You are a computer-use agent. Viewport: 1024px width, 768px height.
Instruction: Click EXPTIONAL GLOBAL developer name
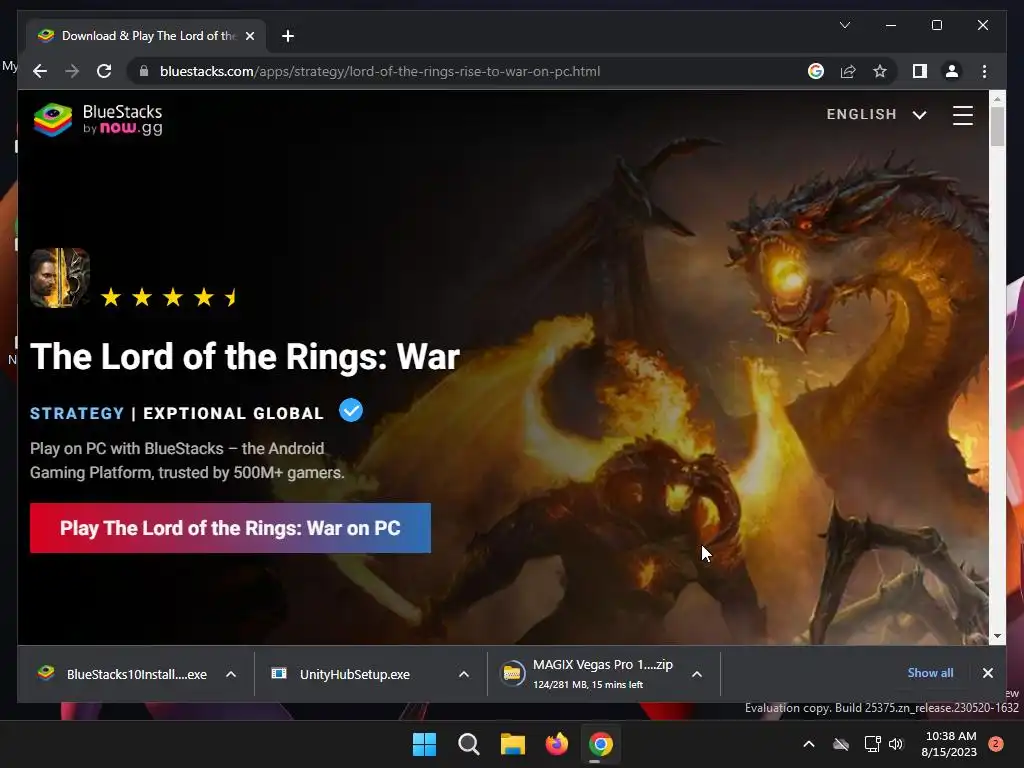click(233, 413)
